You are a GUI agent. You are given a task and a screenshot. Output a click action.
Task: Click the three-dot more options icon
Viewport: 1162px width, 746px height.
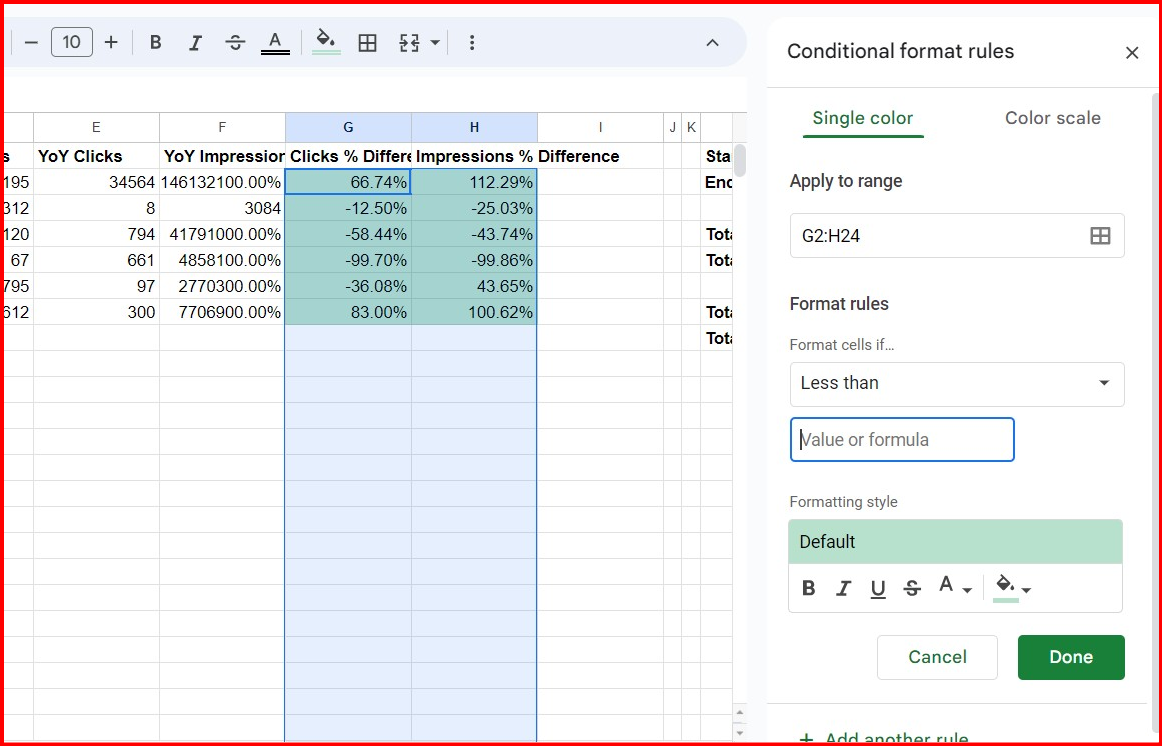[x=472, y=42]
